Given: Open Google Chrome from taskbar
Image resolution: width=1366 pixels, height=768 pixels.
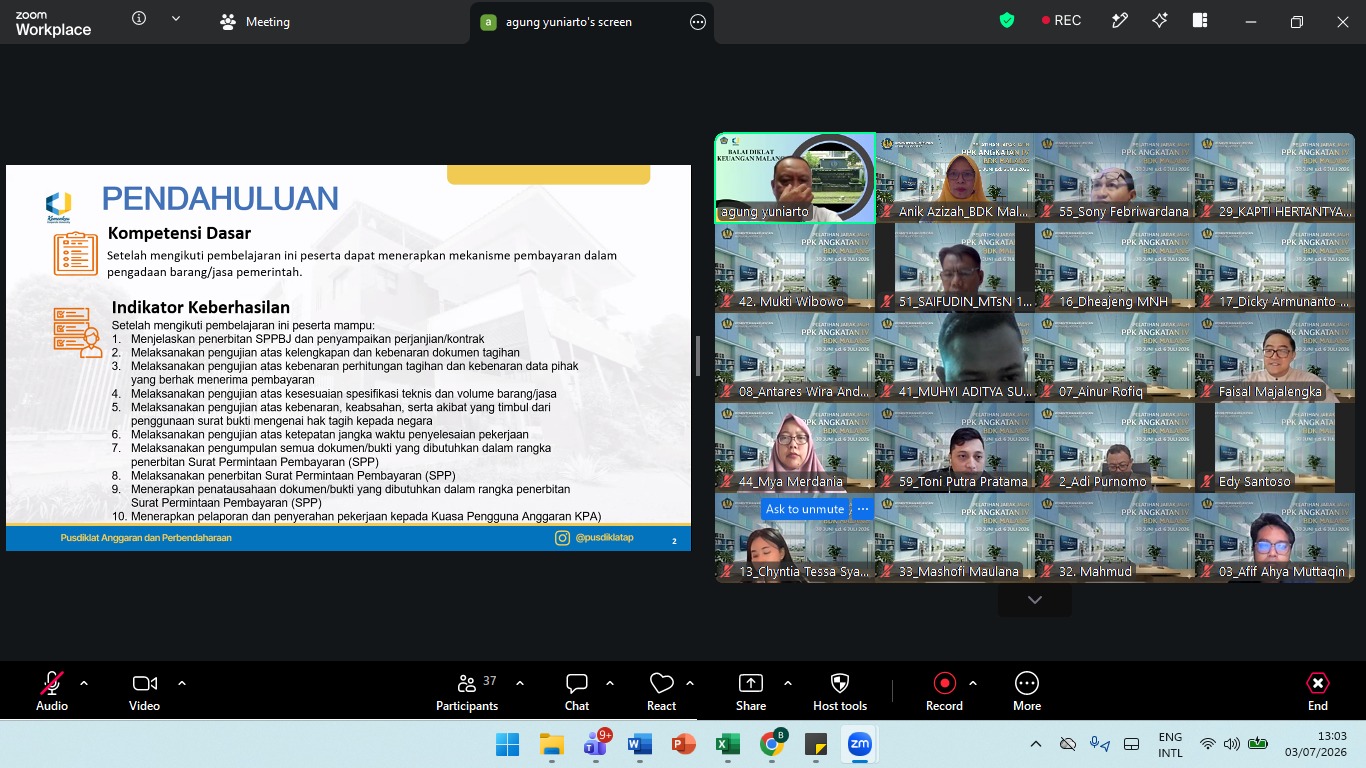Looking at the screenshot, I should (772, 744).
